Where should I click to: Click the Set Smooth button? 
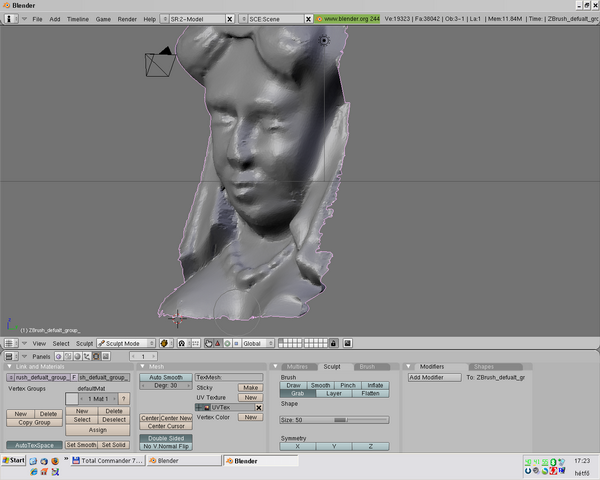[81, 445]
